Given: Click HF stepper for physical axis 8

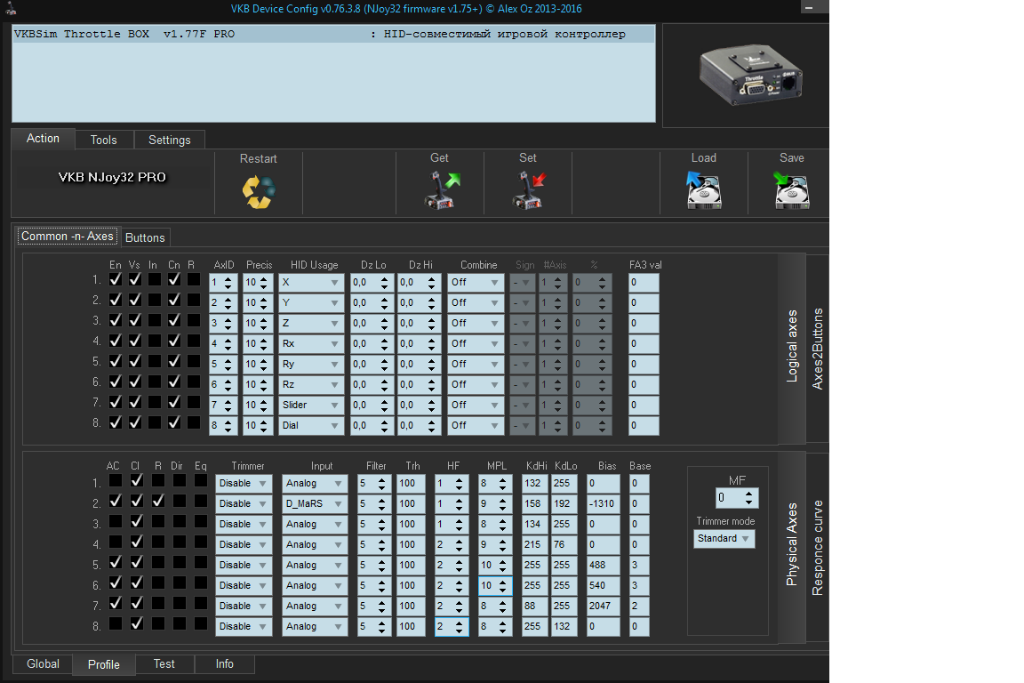Looking at the screenshot, I should pyautogui.click(x=459, y=627).
